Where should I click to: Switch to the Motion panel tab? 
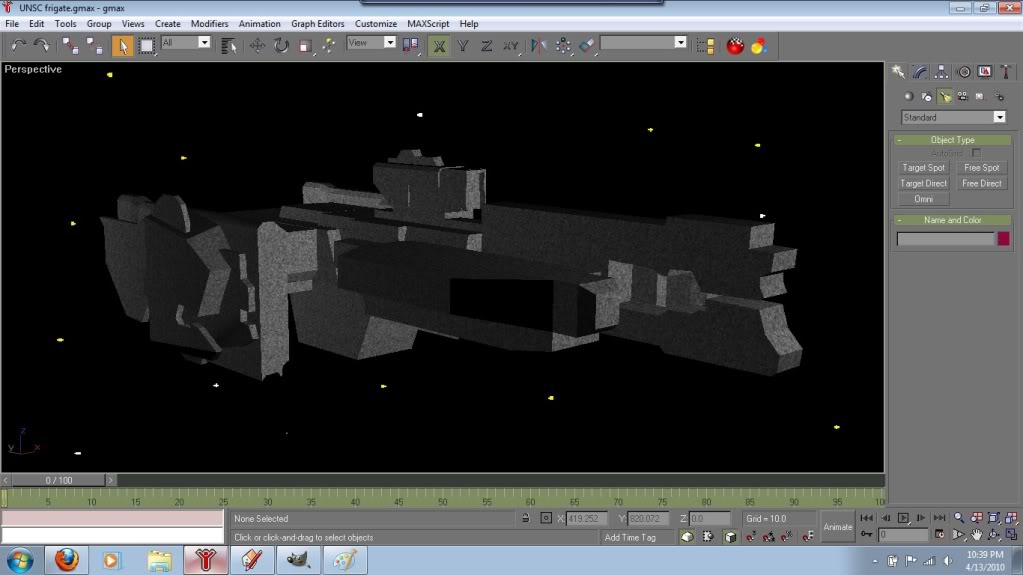click(964, 72)
